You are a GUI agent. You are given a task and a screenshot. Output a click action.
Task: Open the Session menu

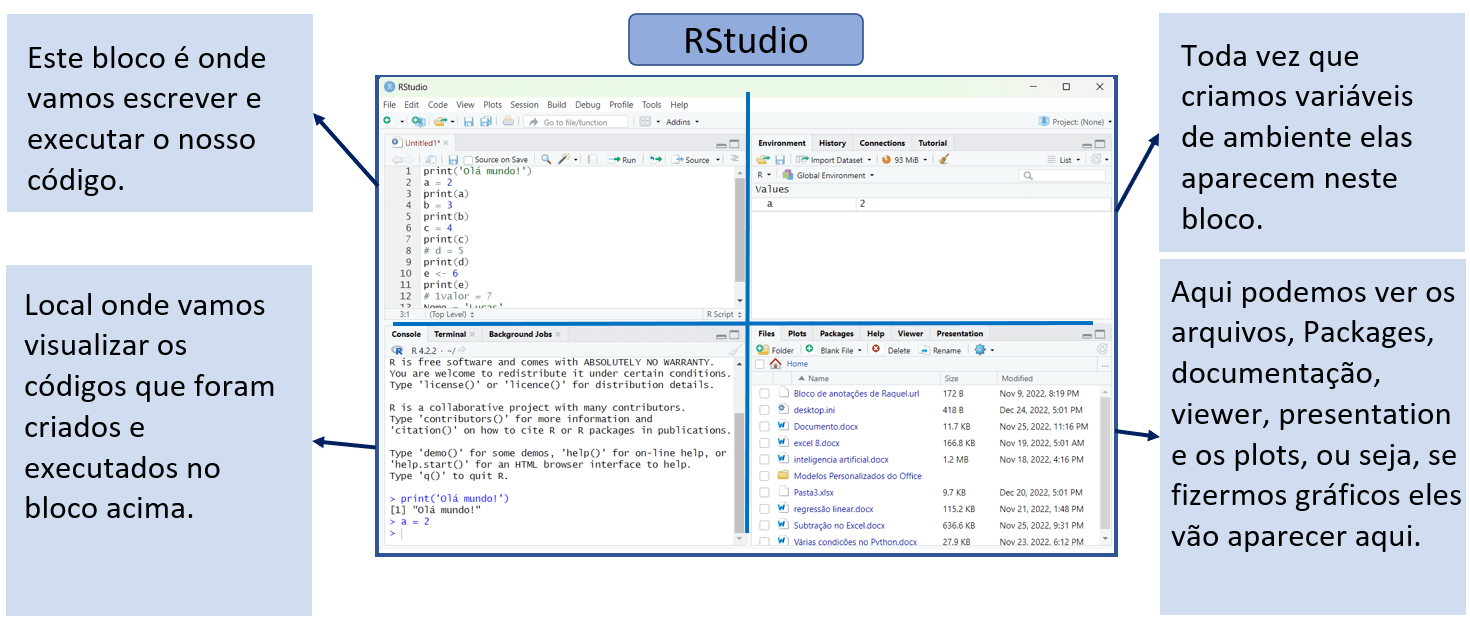[x=524, y=104]
